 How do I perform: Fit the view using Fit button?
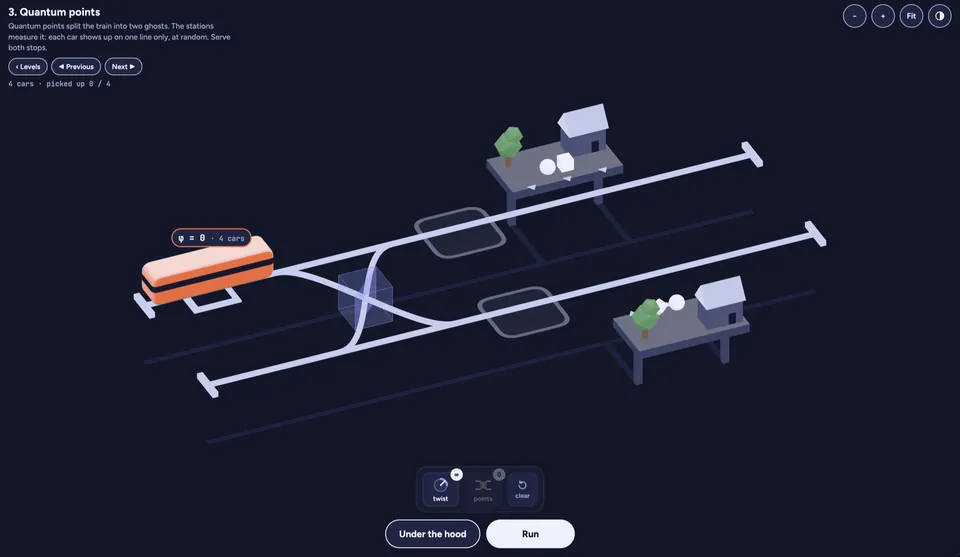pos(911,16)
